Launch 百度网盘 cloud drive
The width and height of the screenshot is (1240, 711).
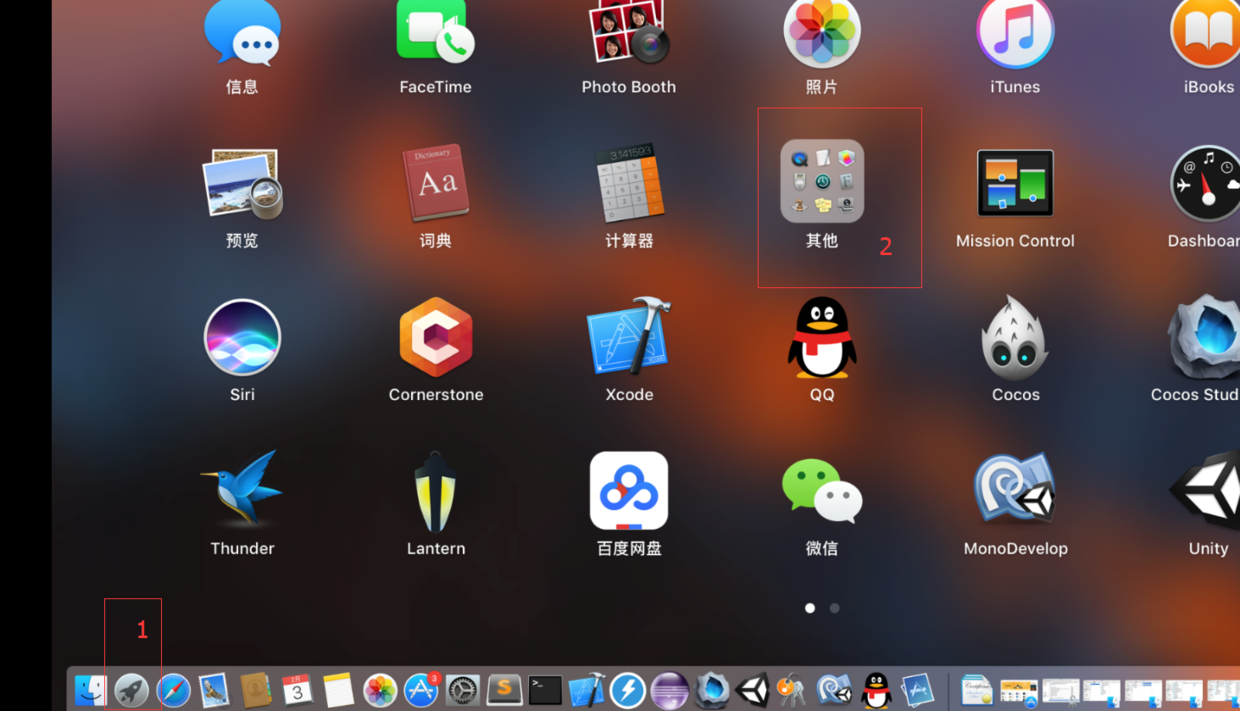pos(628,490)
